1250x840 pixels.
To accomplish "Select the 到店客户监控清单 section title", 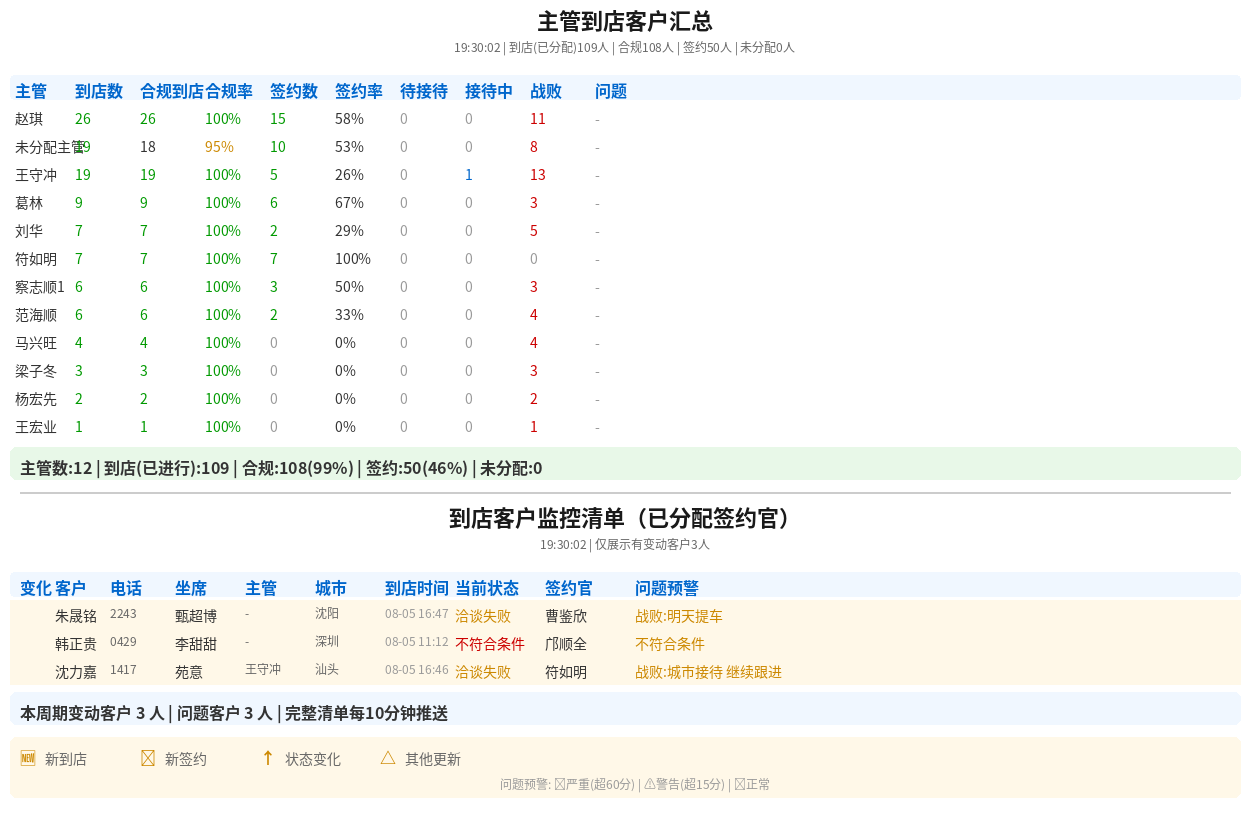I will (625, 518).
